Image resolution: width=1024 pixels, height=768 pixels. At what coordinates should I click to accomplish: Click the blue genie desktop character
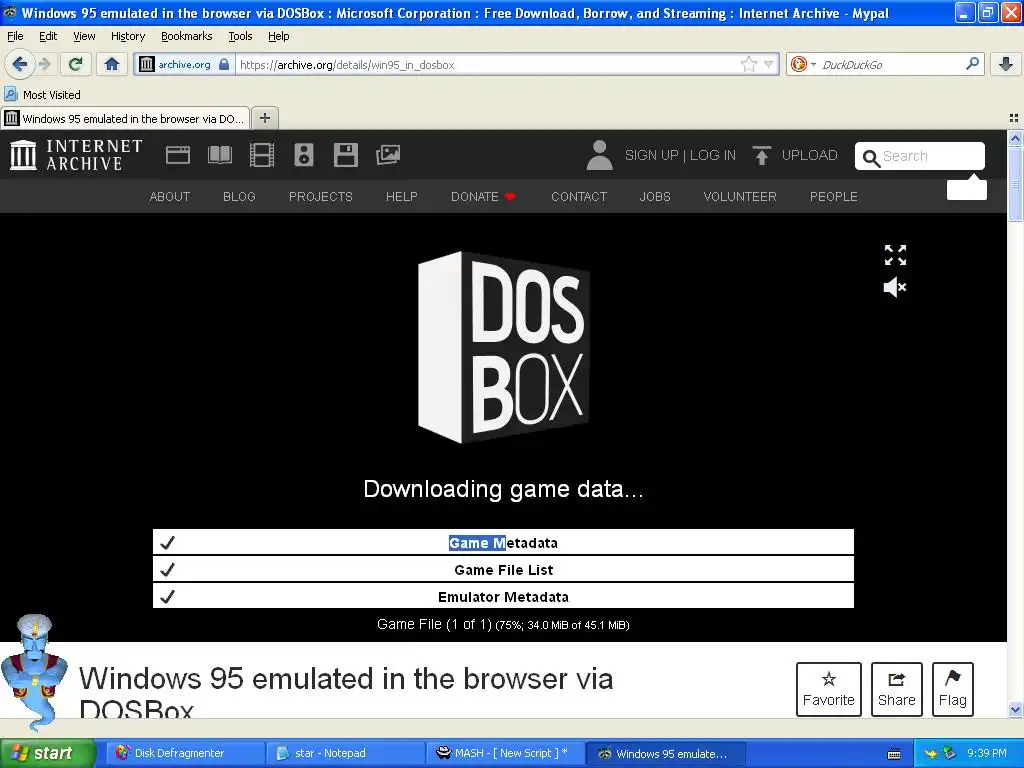(33, 673)
